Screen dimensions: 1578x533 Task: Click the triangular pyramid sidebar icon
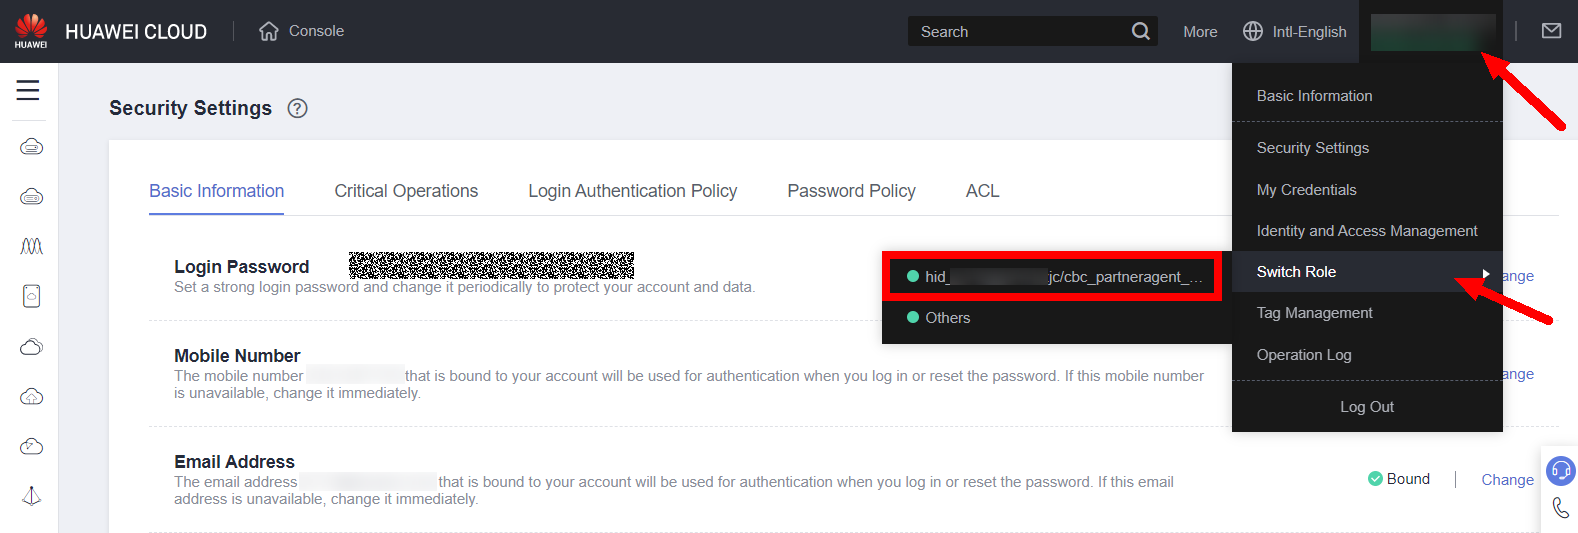[x=31, y=496]
